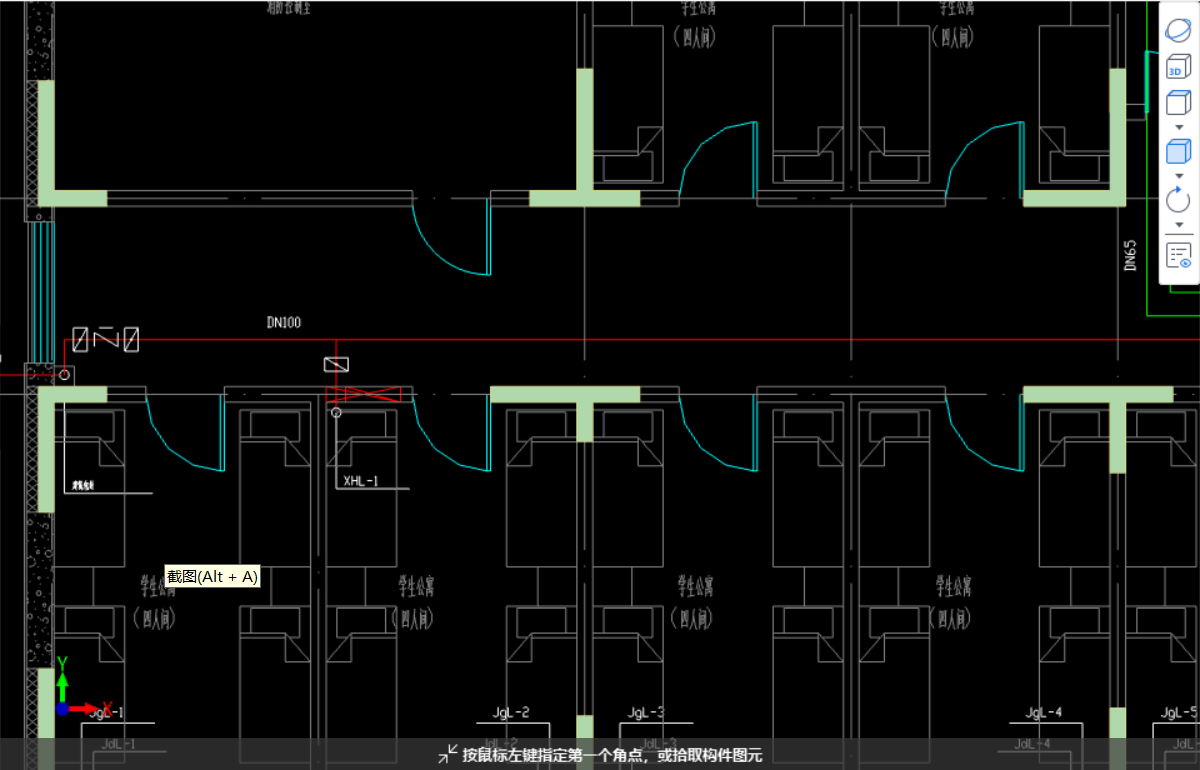Click the wireframe view cube icon
This screenshot has height=770, width=1200.
tap(1178, 103)
